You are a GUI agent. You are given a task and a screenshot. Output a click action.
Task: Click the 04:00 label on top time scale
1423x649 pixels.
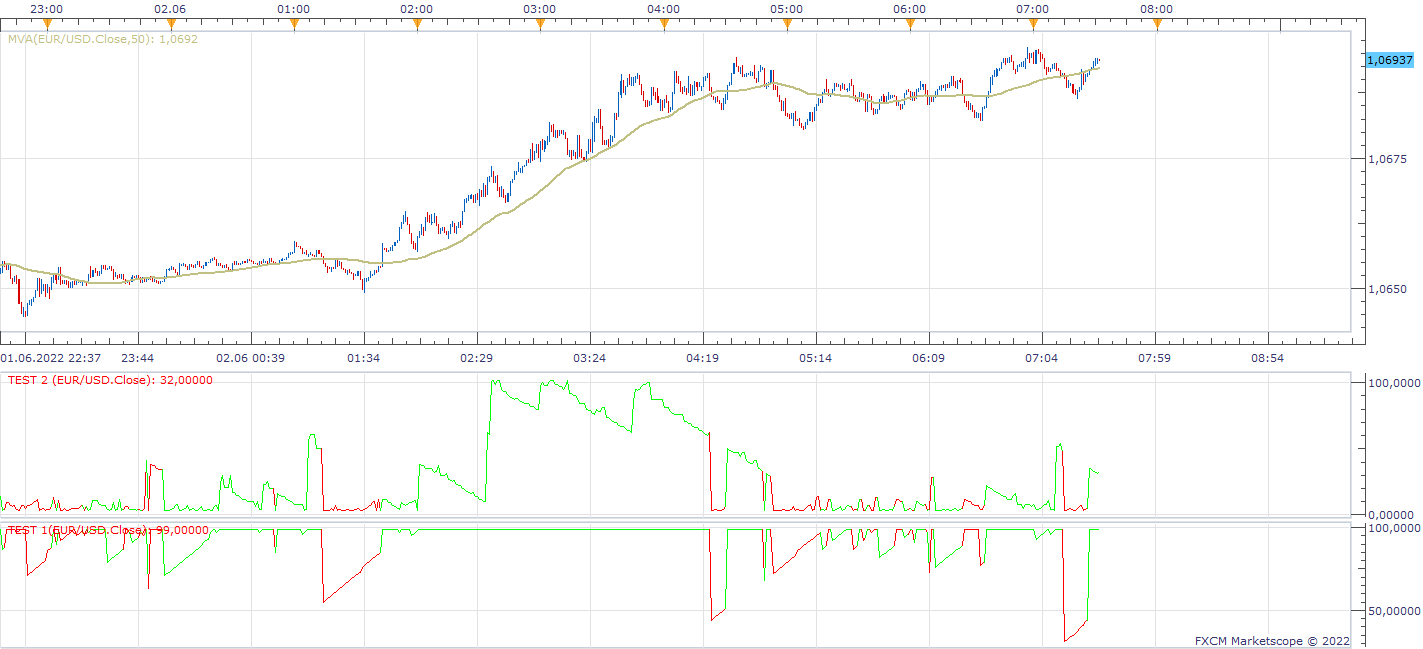coord(664,9)
